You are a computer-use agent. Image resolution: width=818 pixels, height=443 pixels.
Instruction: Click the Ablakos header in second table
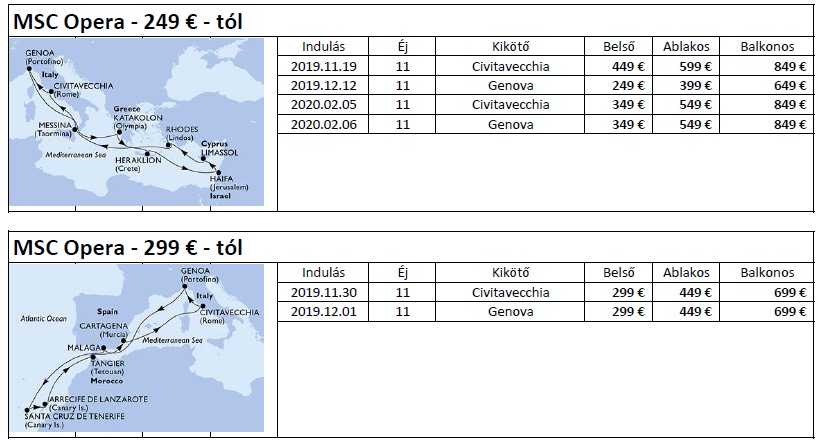686,272
